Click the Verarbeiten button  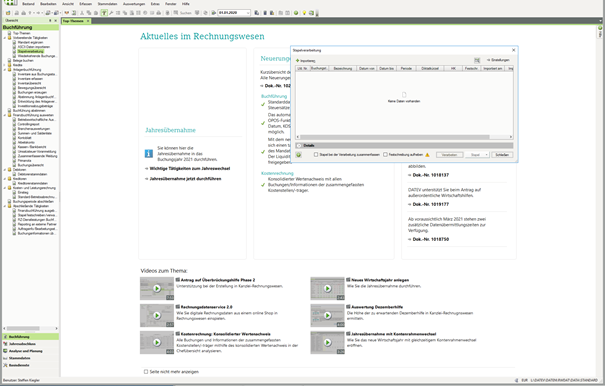click(450, 155)
